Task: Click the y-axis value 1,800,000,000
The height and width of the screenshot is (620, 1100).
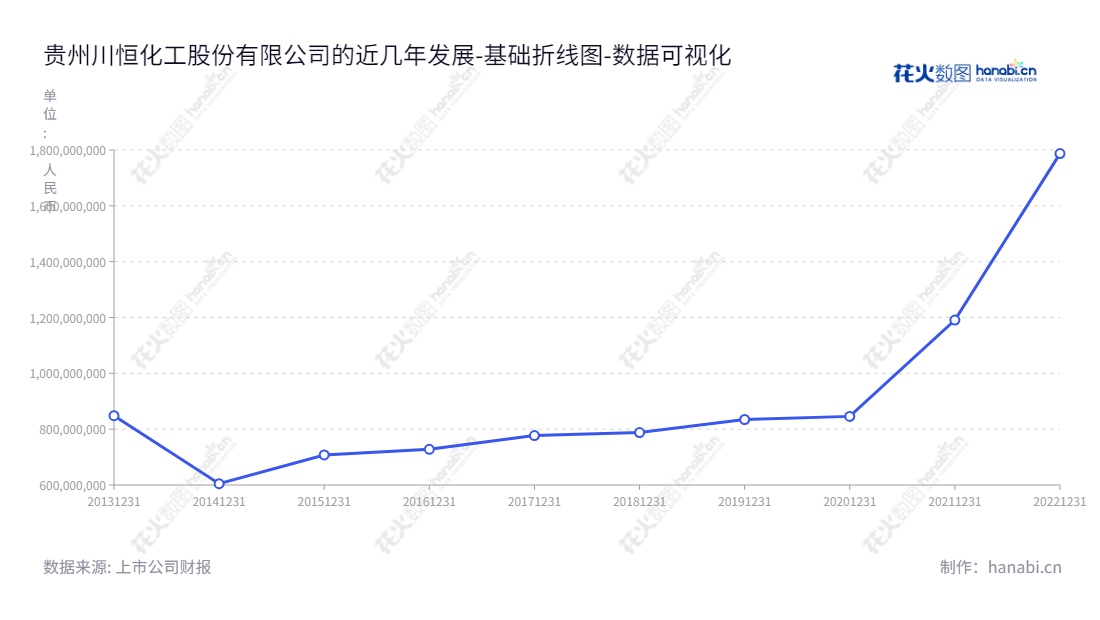Action: 68,150
